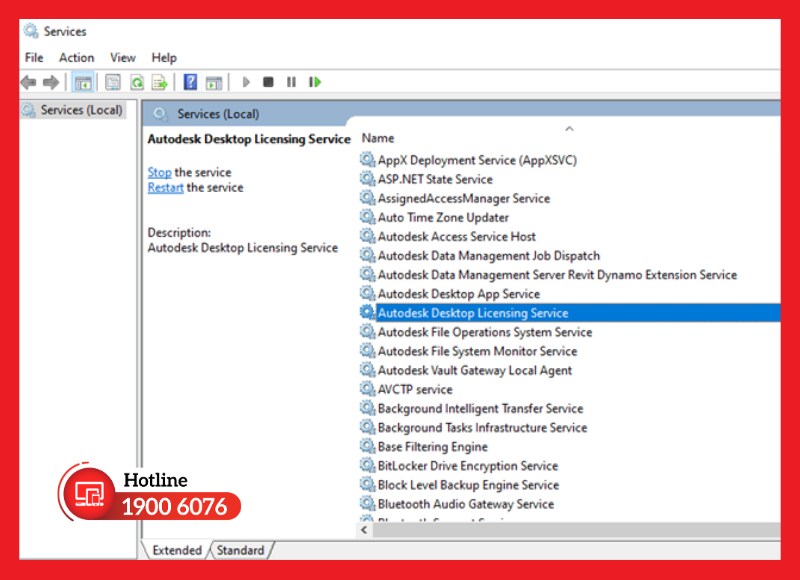Click the Services icon in the title bar
This screenshot has width=800, height=580.
31,31
